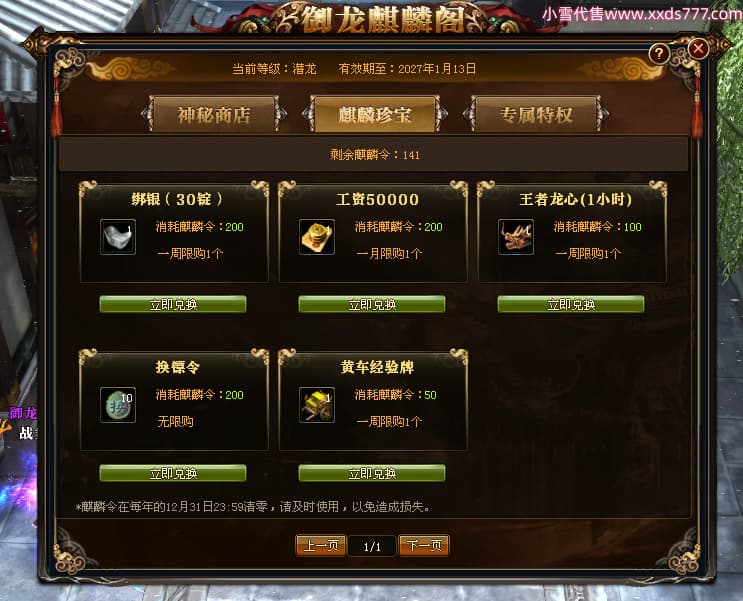Select the 麒麟珍宝 tab
743x601 pixels.
[x=375, y=114]
